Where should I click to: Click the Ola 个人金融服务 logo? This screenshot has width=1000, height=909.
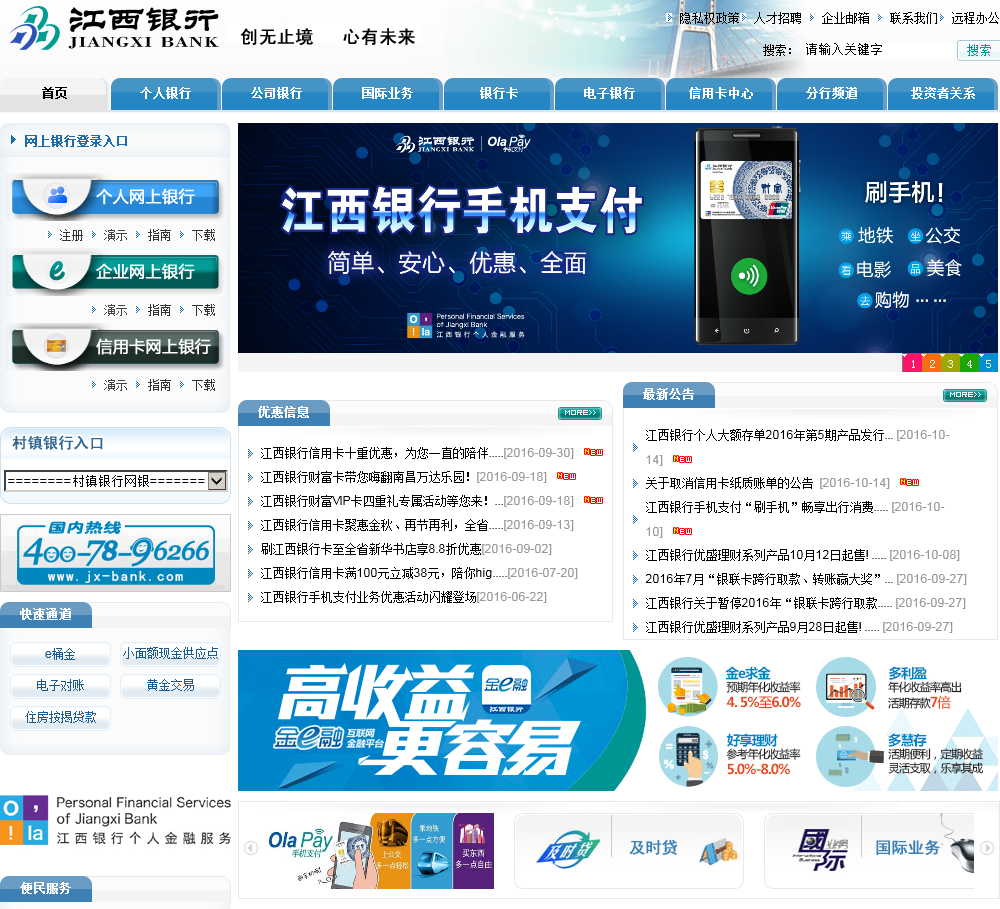(x=115, y=820)
